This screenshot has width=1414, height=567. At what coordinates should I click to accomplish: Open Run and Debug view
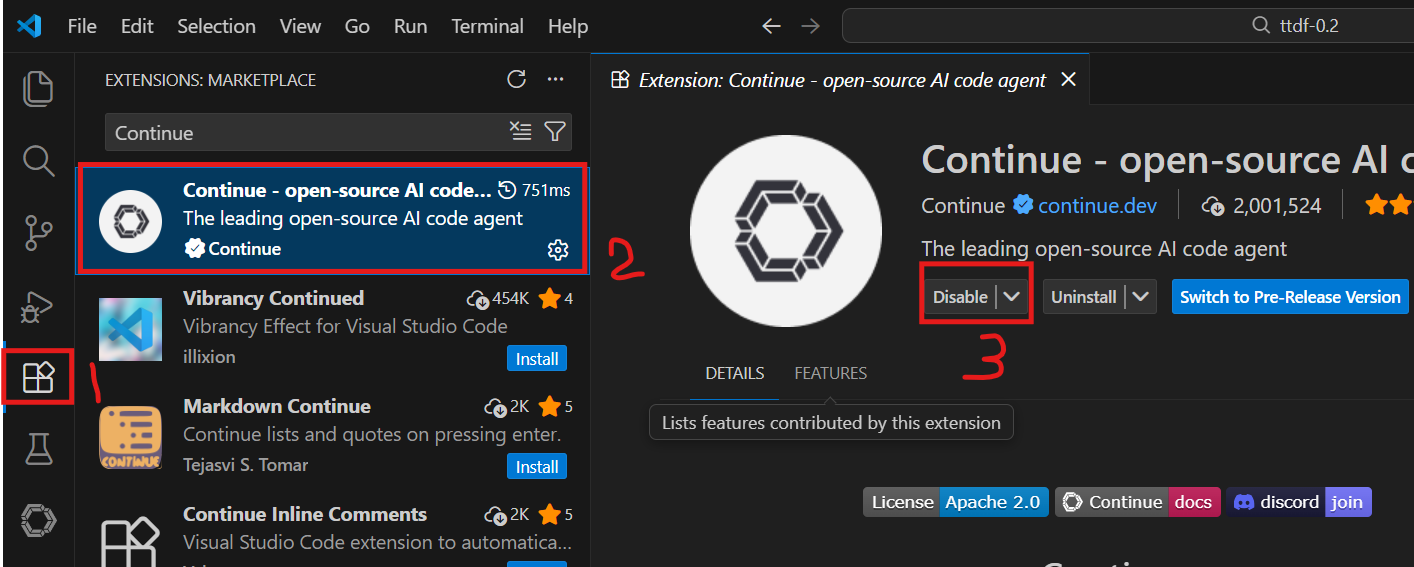(38, 306)
